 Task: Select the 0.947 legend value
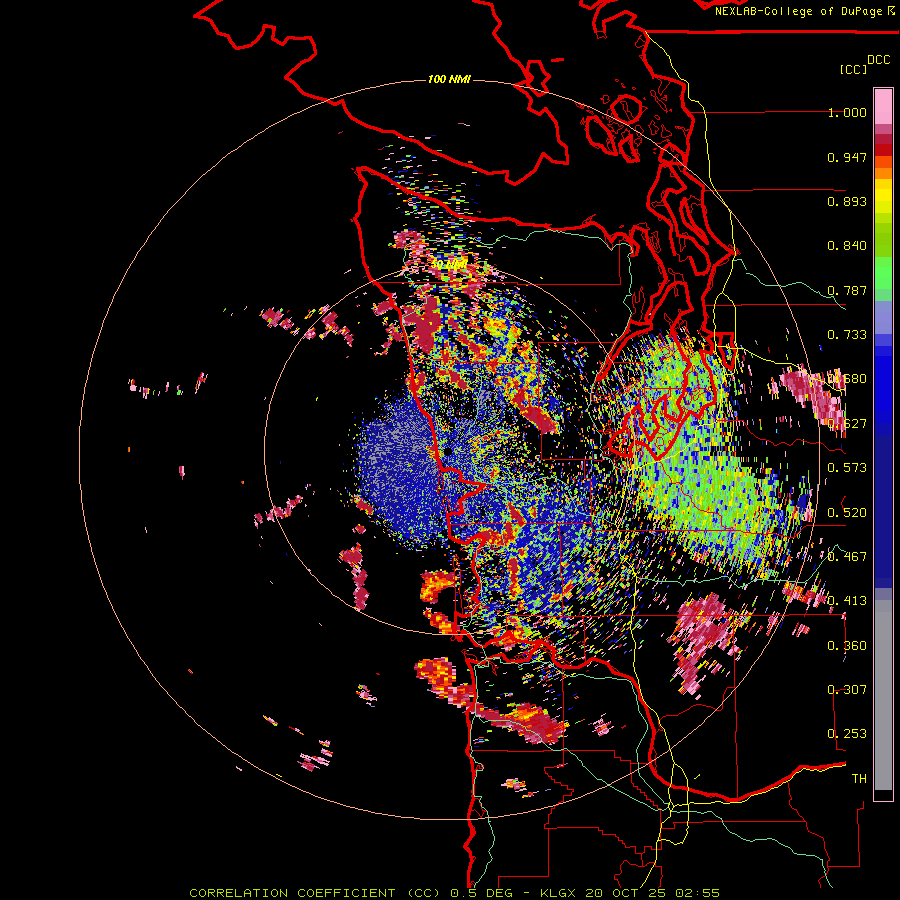click(847, 157)
